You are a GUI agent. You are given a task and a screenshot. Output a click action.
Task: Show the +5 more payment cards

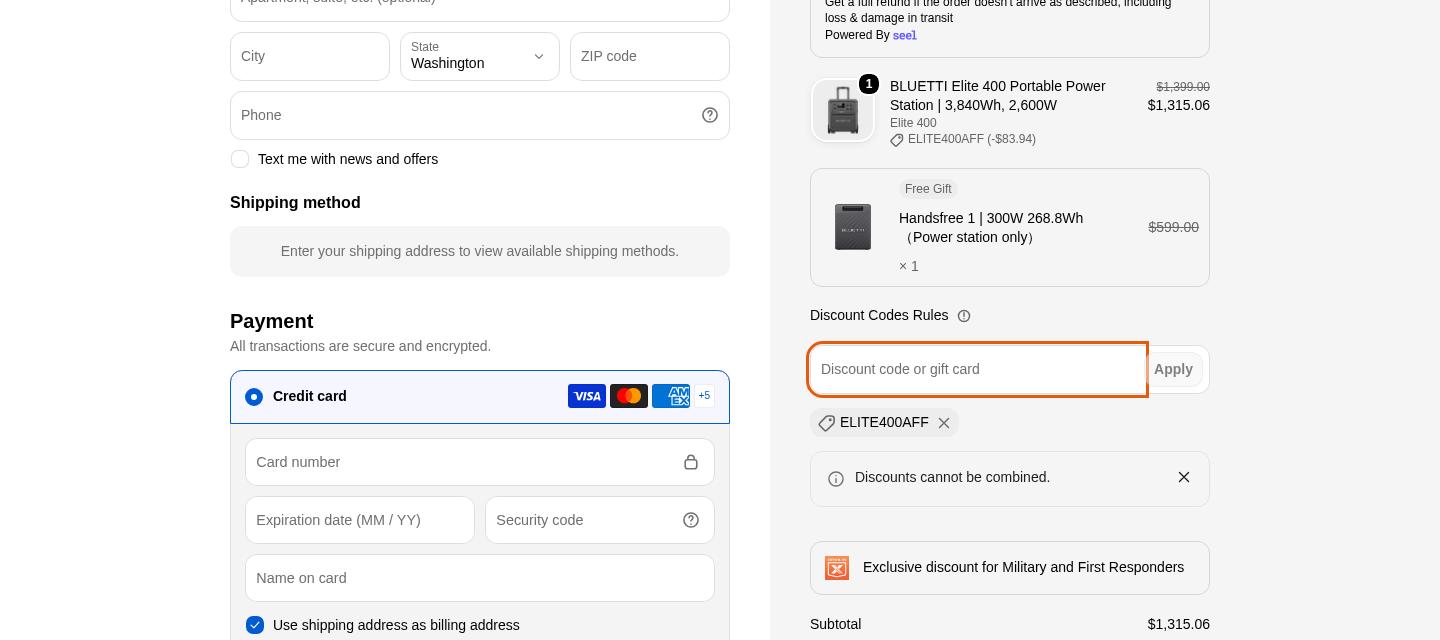(704, 396)
